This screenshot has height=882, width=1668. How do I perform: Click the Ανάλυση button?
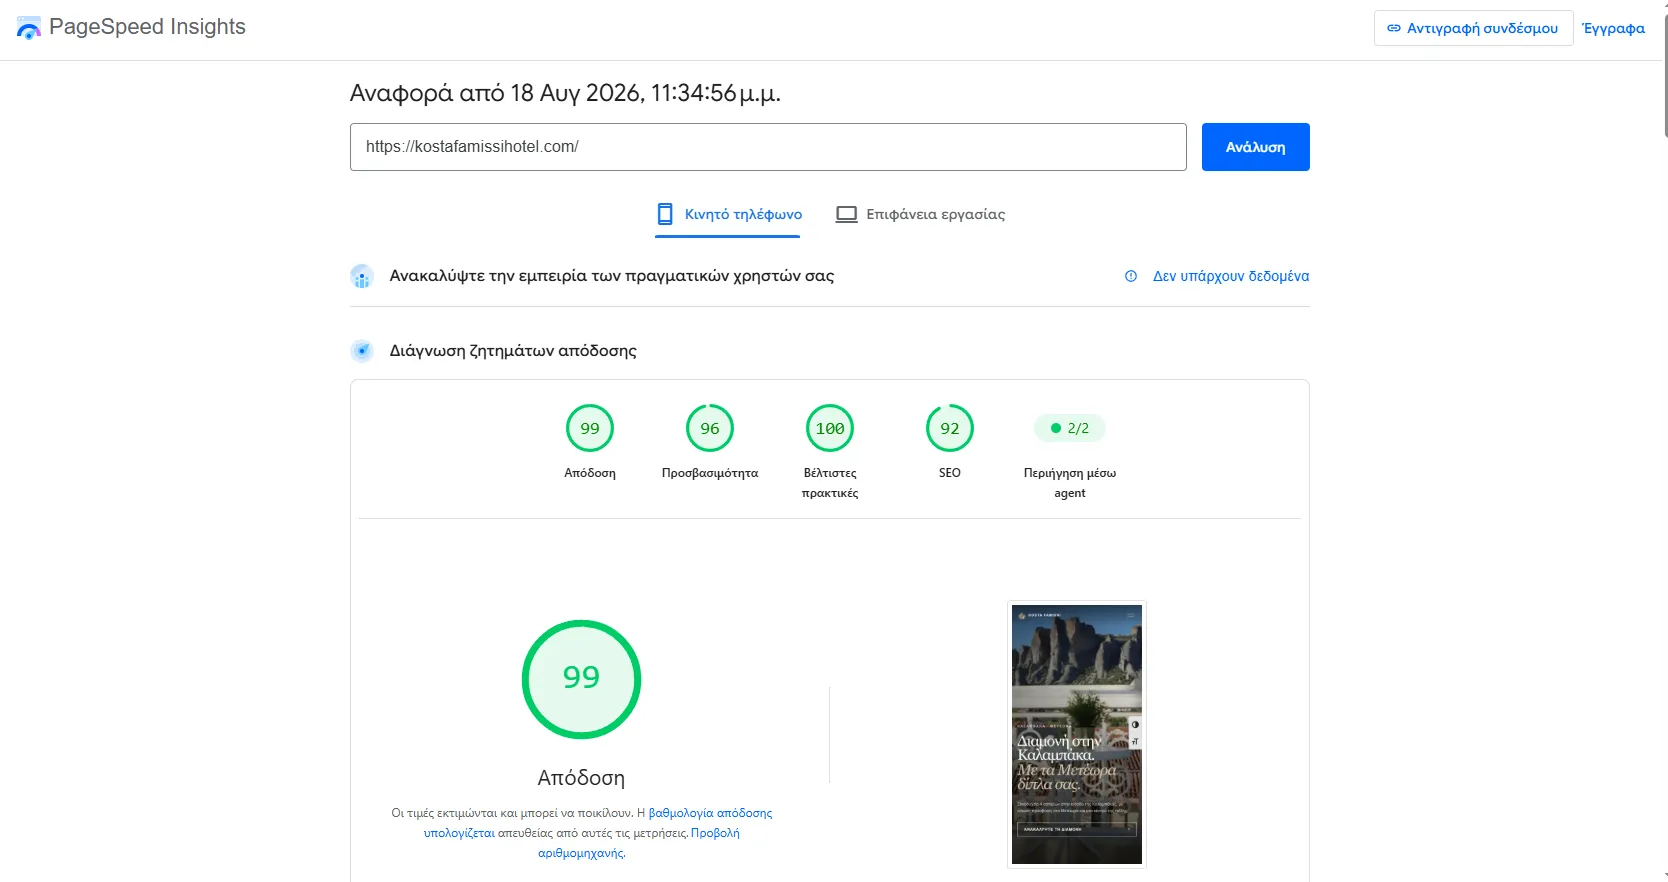tap(1255, 147)
